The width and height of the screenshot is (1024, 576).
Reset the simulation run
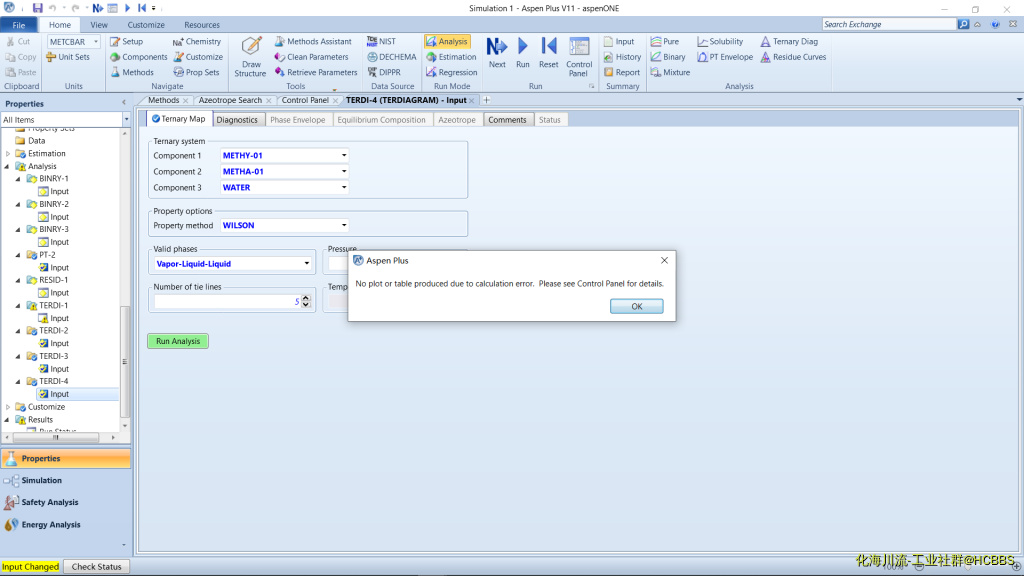point(549,52)
